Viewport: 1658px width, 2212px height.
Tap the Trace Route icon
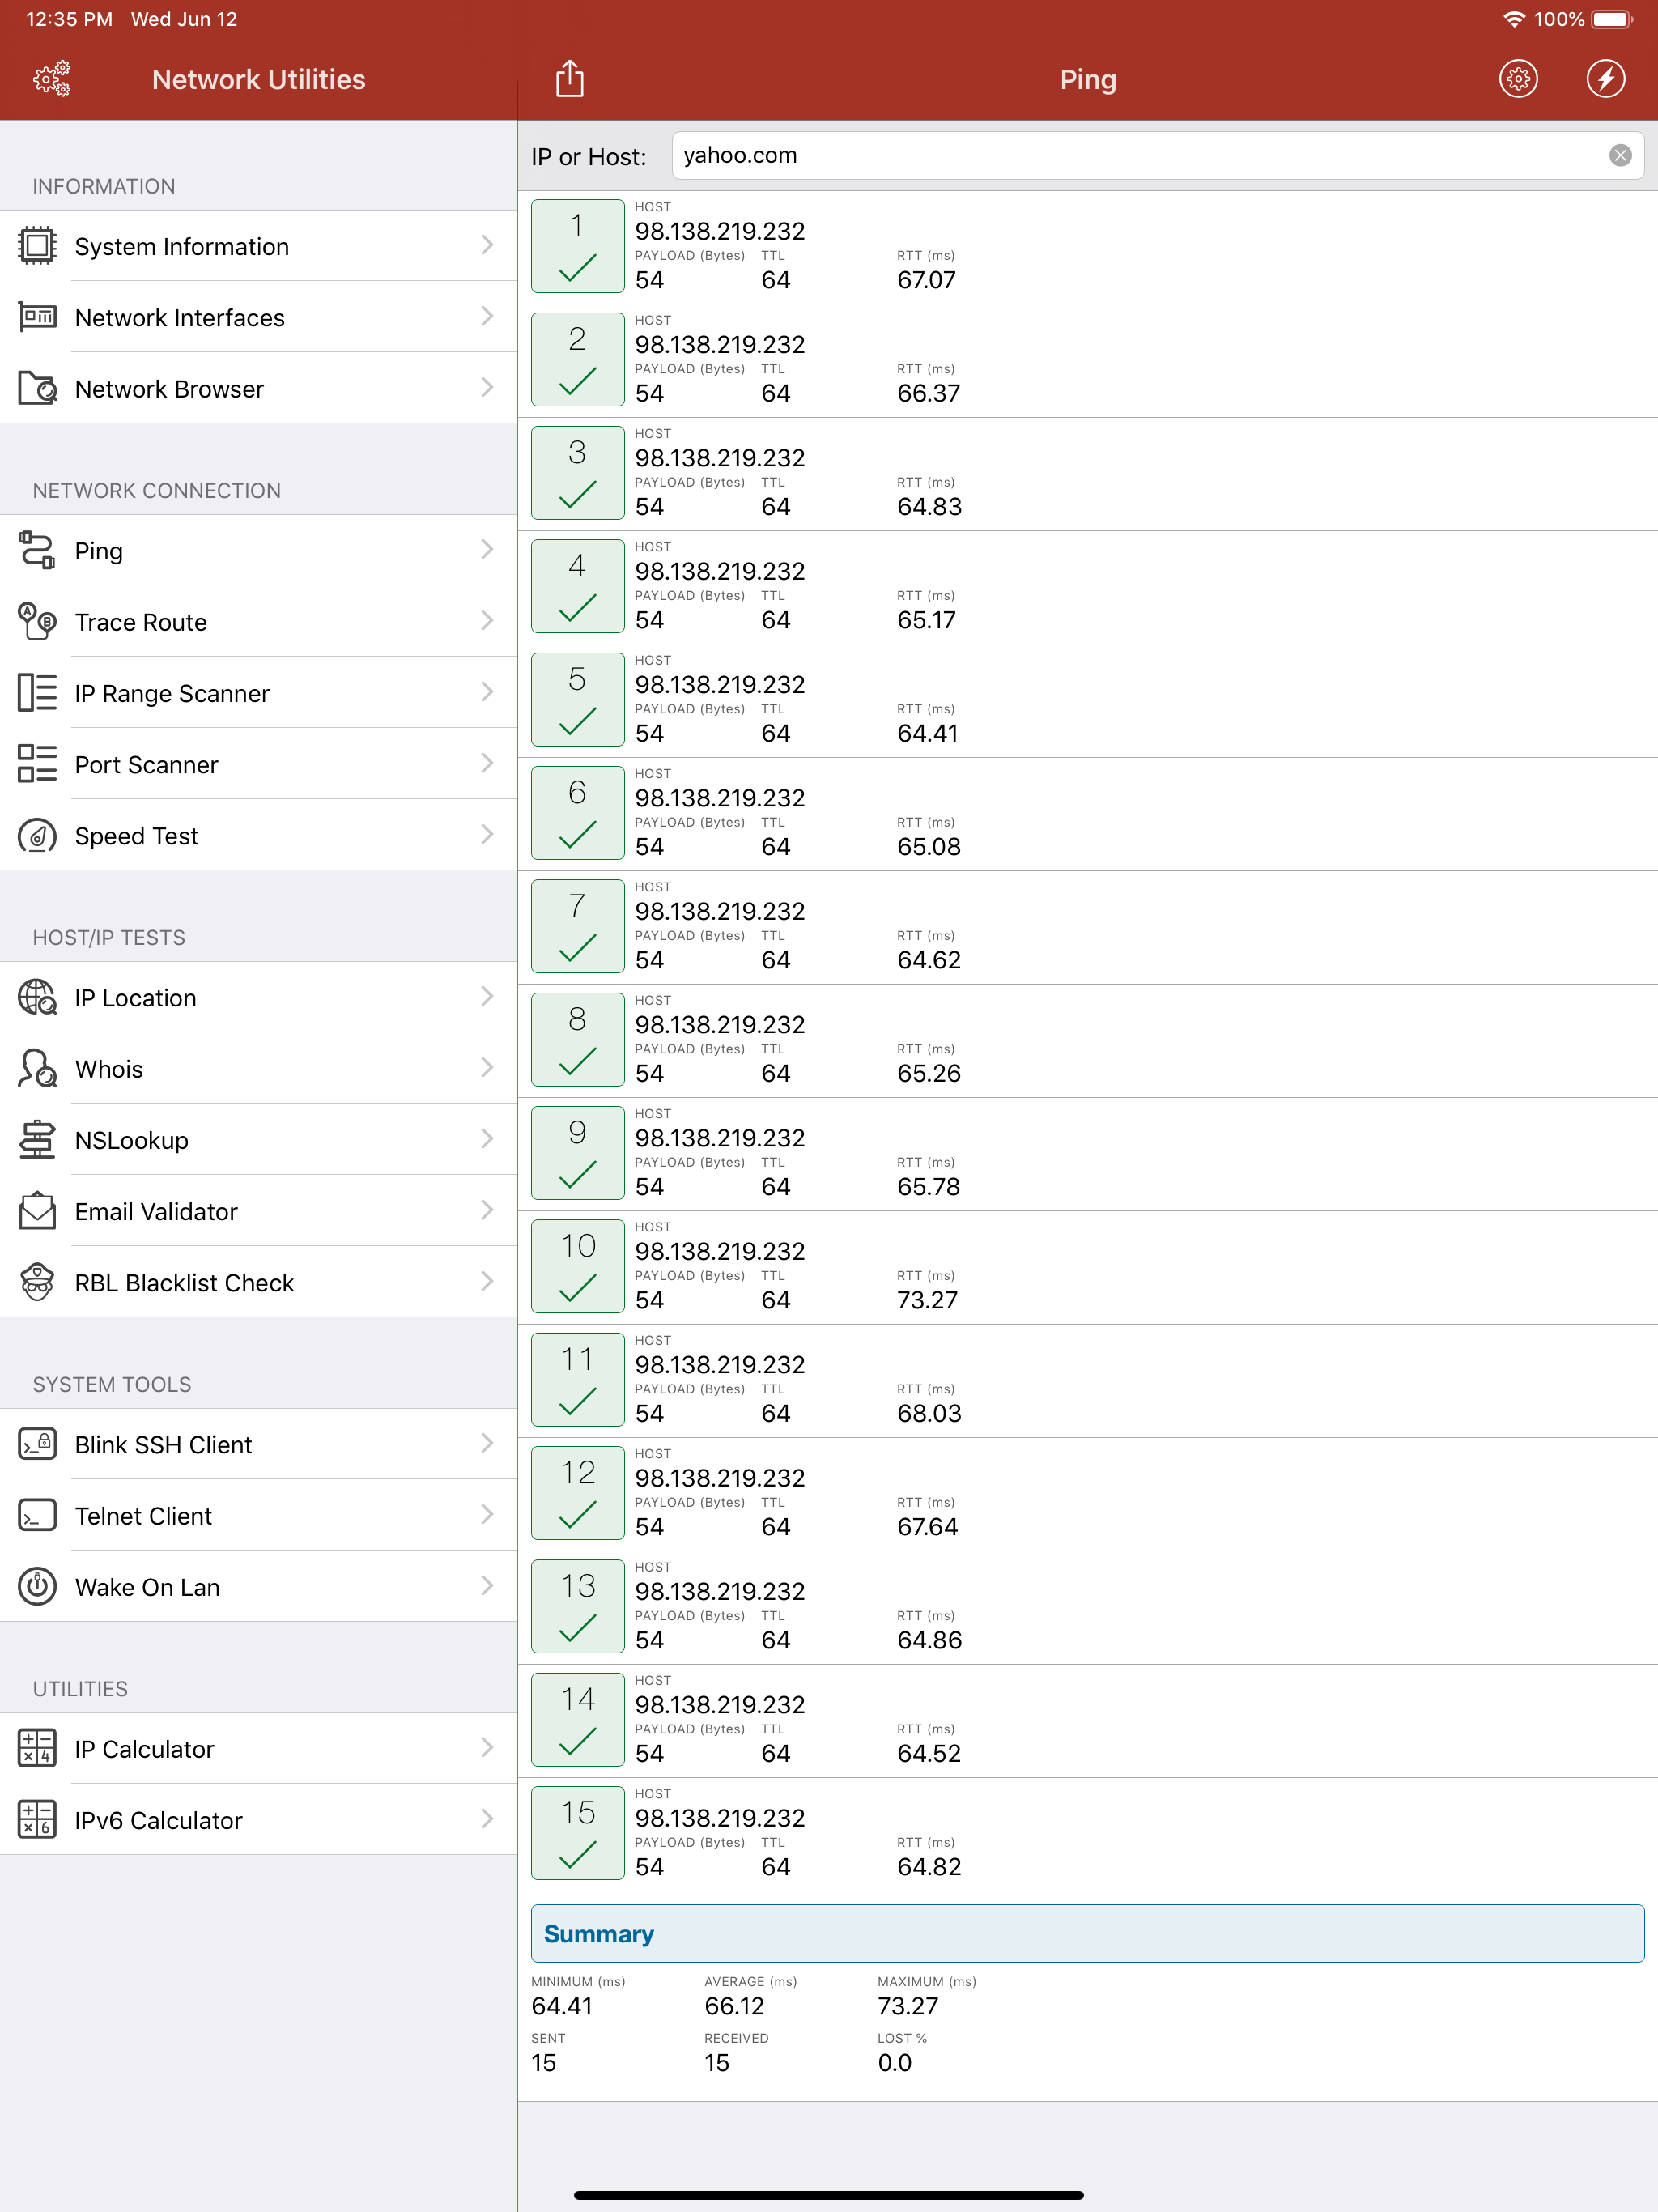click(37, 621)
